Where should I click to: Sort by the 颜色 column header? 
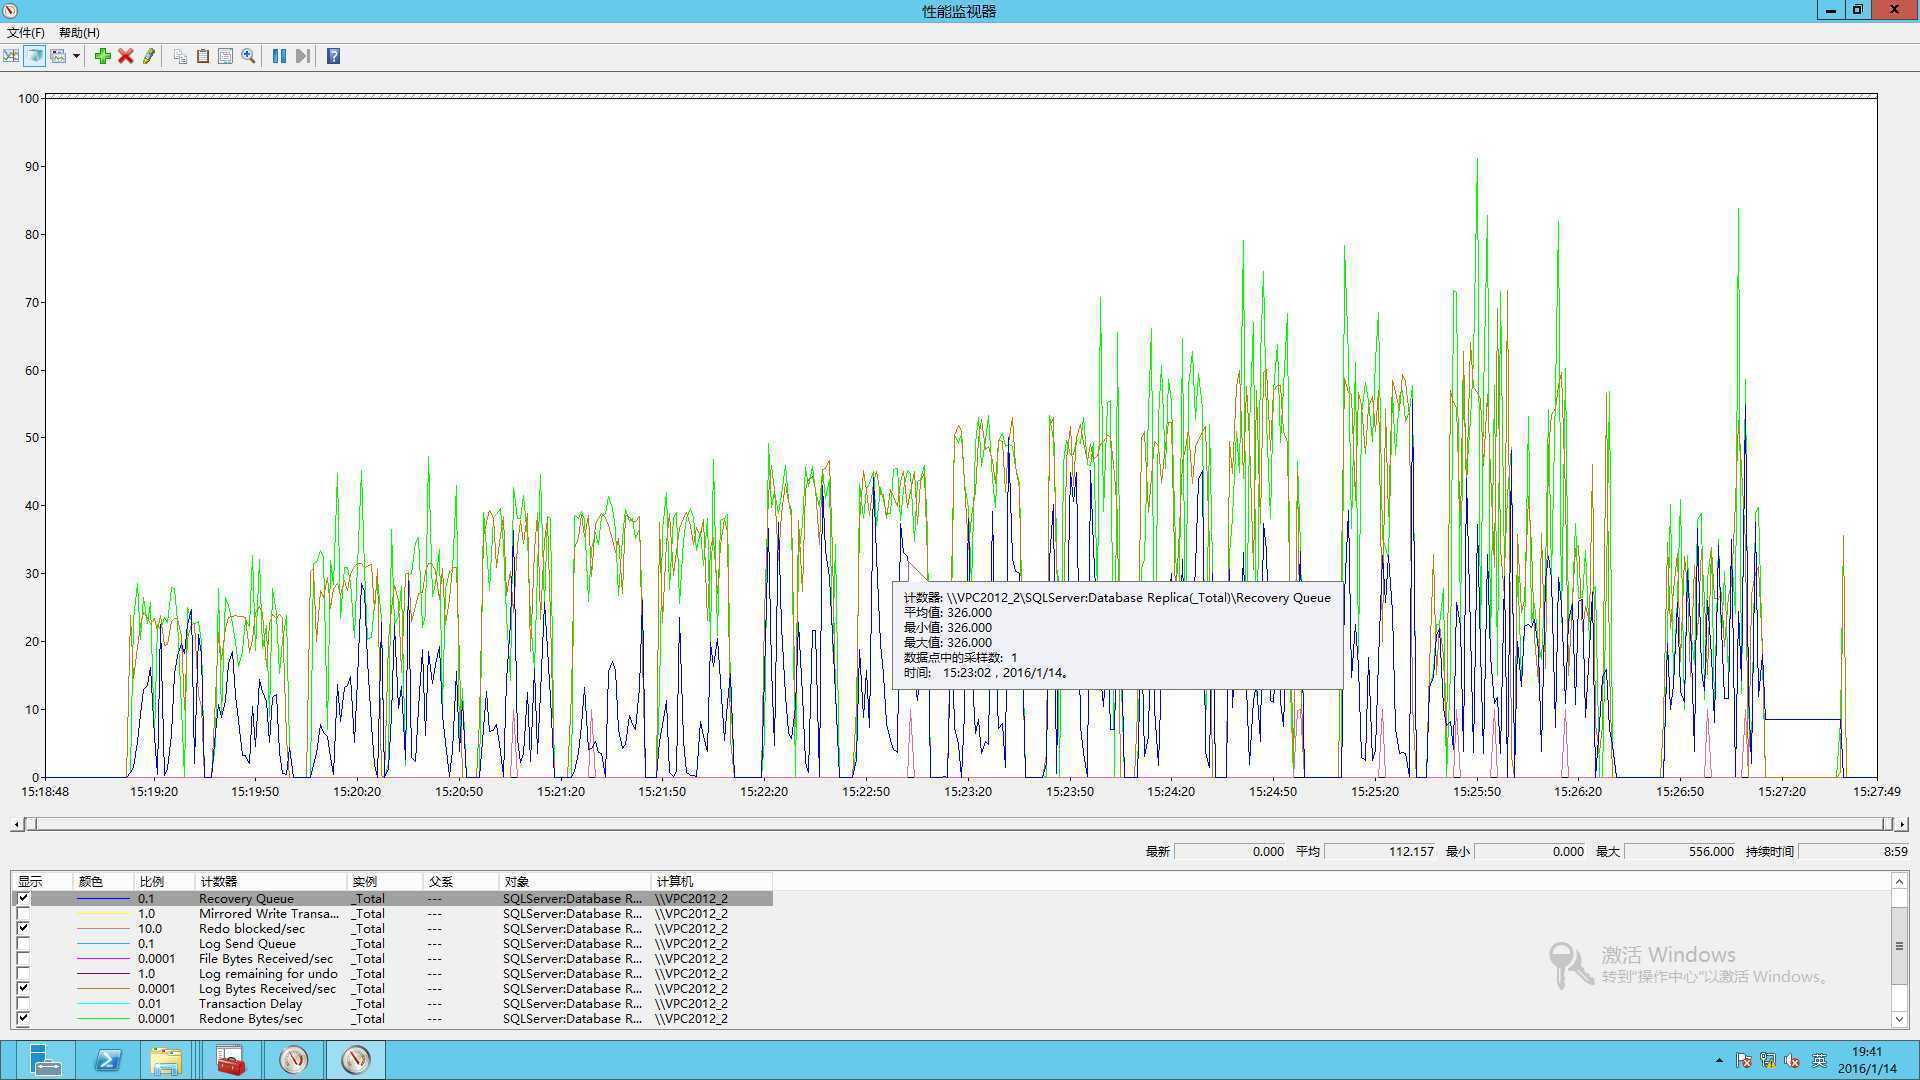103,881
